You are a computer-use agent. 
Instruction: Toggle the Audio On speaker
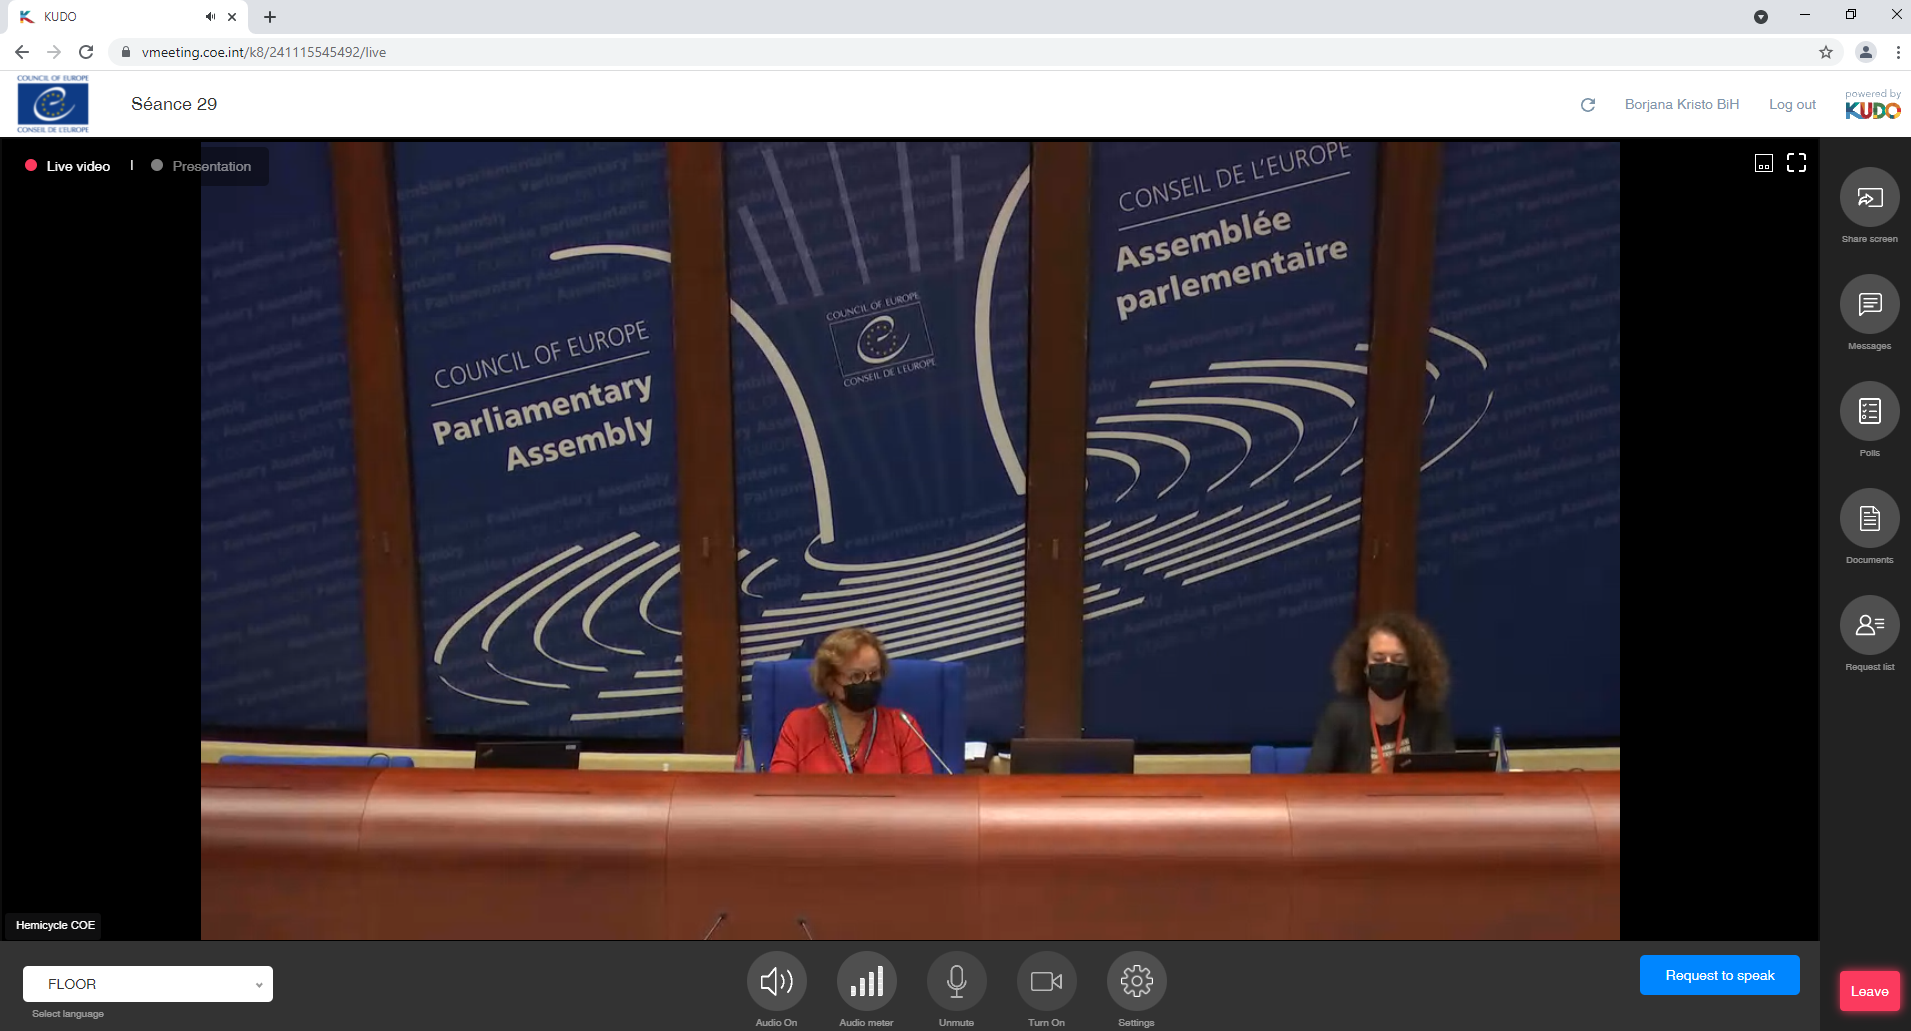coord(776,982)
